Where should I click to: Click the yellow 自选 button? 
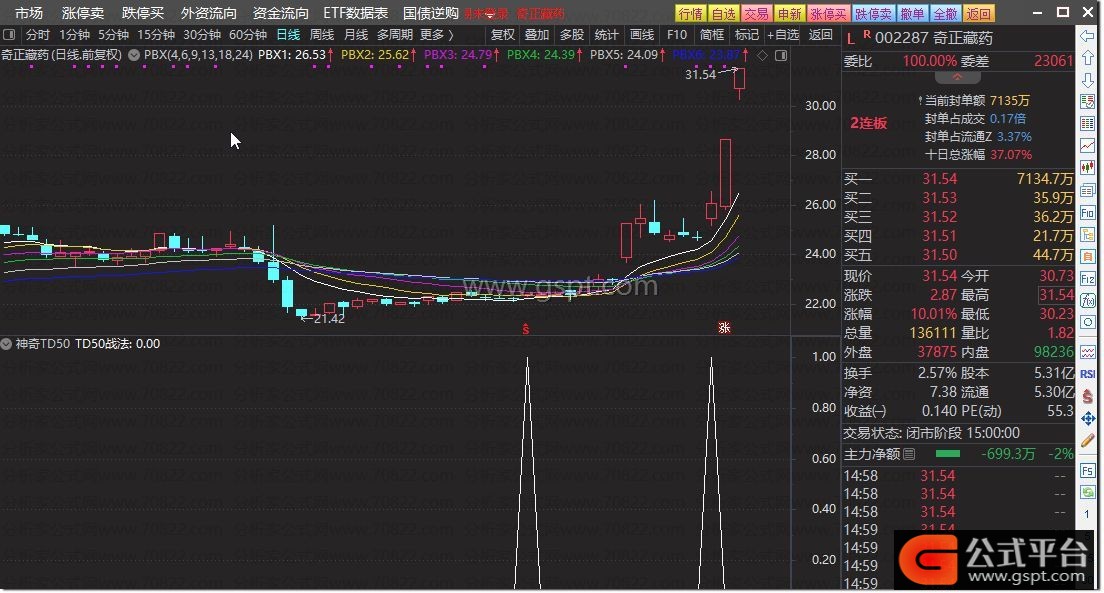[723, 13]
